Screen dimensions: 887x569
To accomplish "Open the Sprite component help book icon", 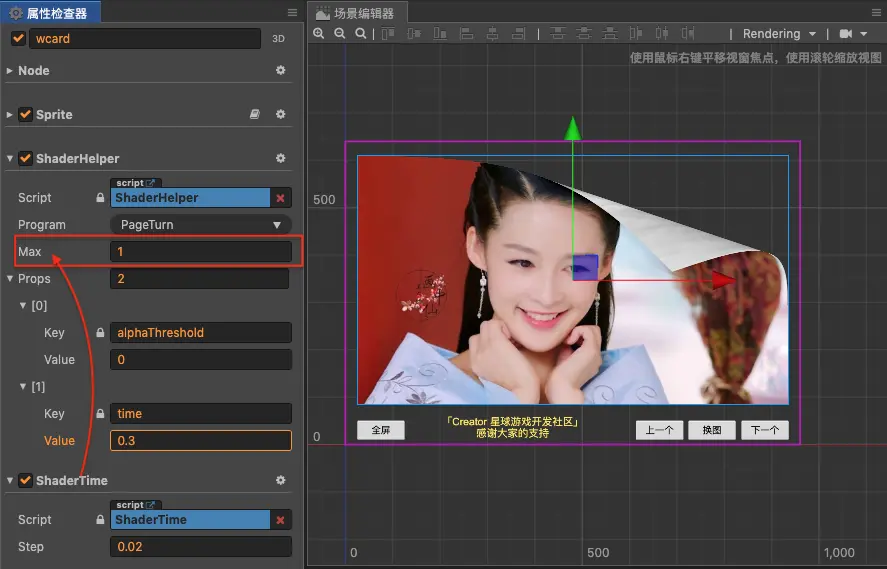I will [255, 115].
